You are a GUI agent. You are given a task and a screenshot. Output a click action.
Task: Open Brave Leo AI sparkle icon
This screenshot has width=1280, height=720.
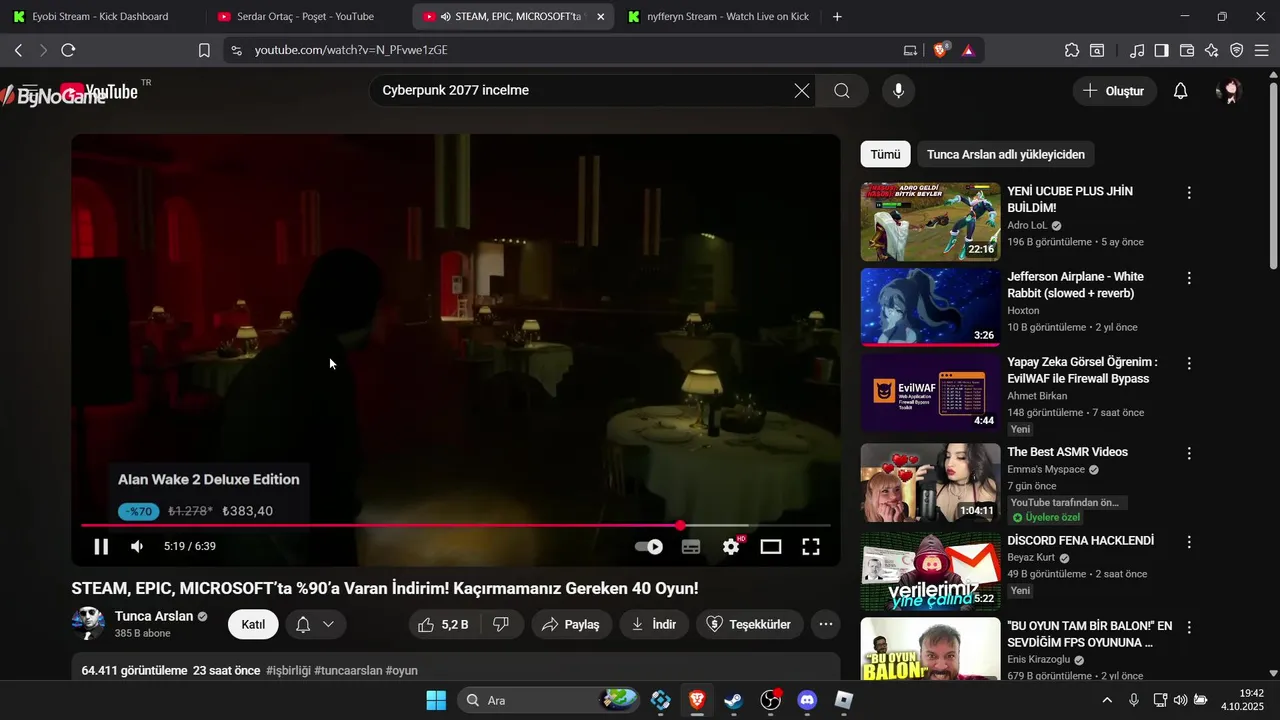pos(1212,50)
